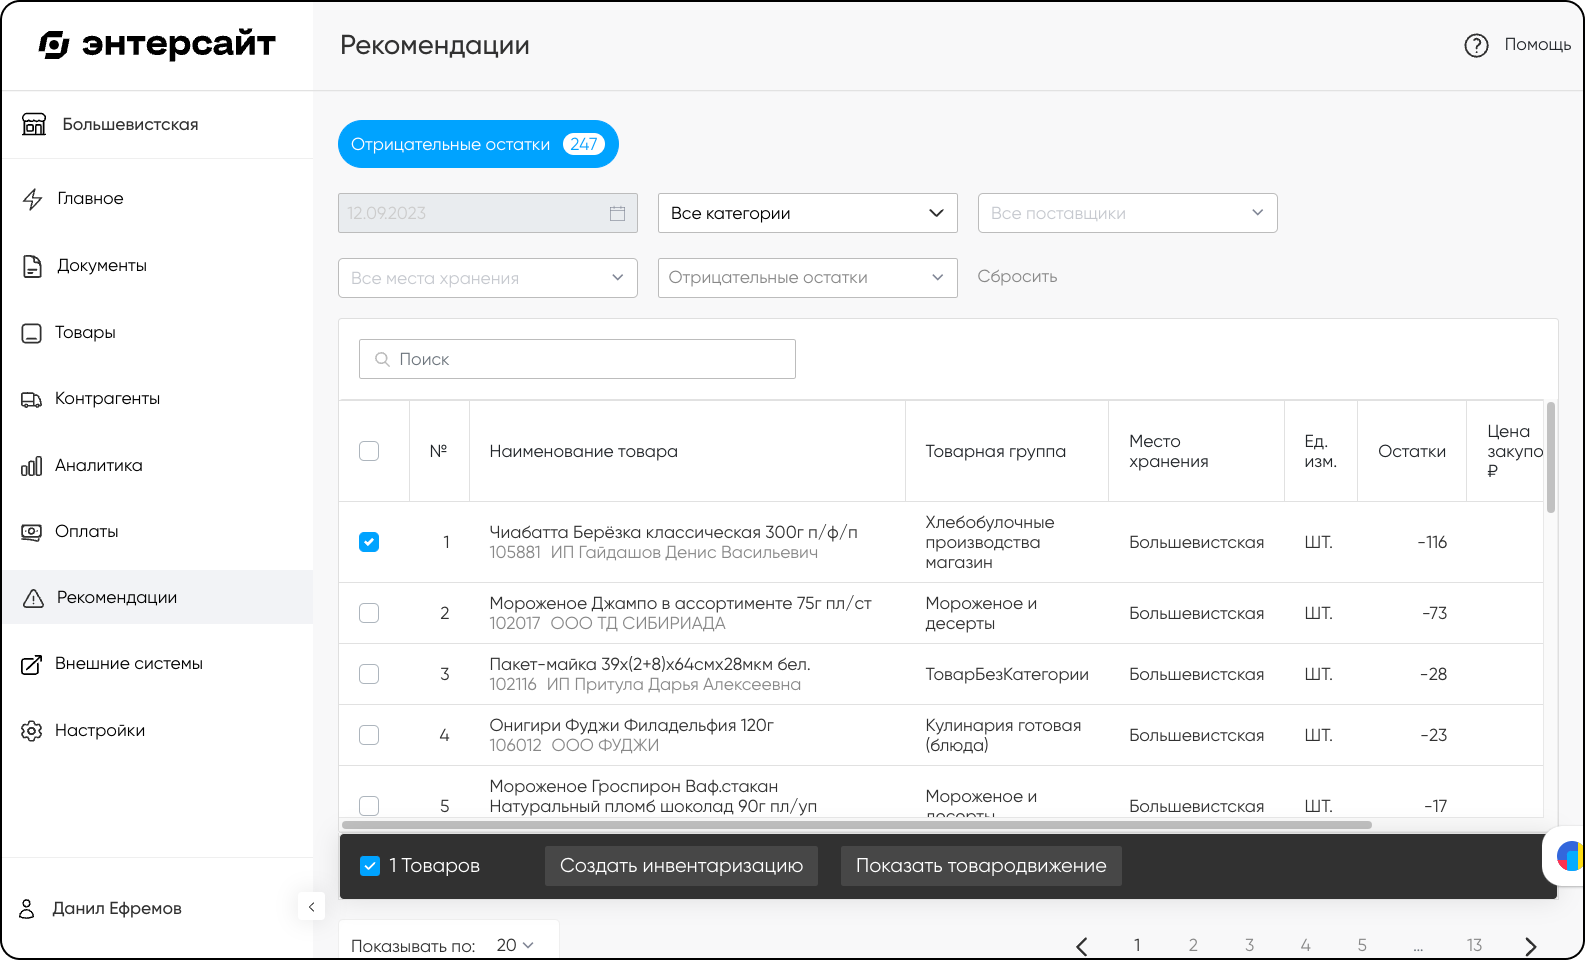1585x960 pixels.
Task: Tick the checkbox for Мороженое Джампо row
Action: pyautogui.click(x=369, y=613)
